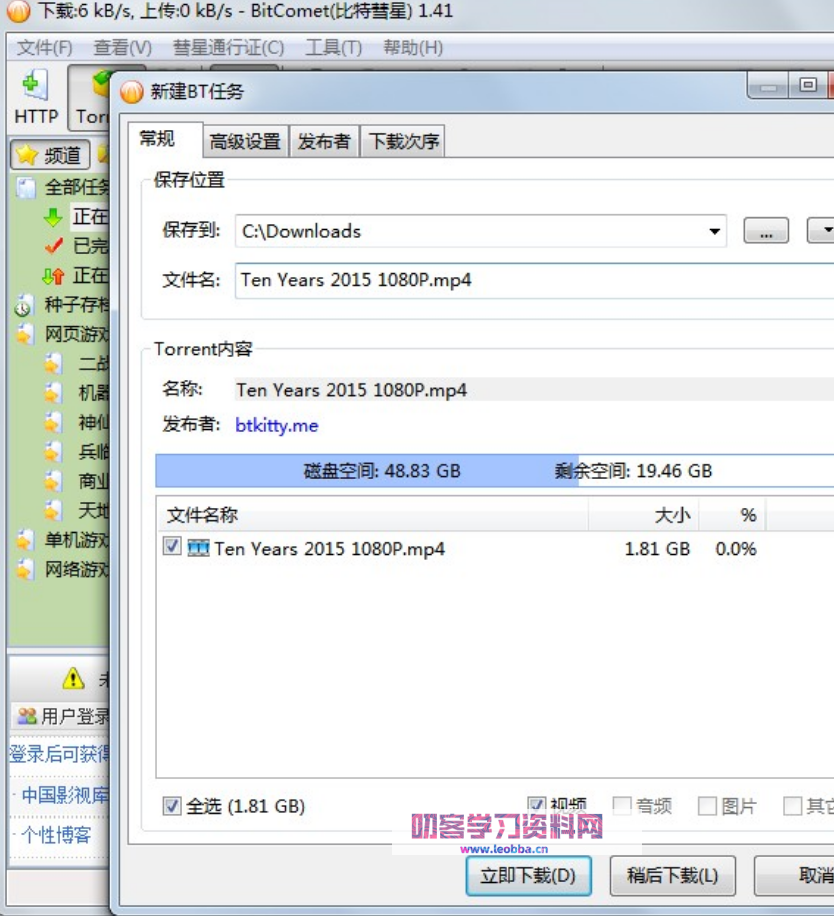Viewport: 834px width, 916px height.
Task: Click the yellow warning triangle icon
Action: pyautogui.click(x=73, y=679)
